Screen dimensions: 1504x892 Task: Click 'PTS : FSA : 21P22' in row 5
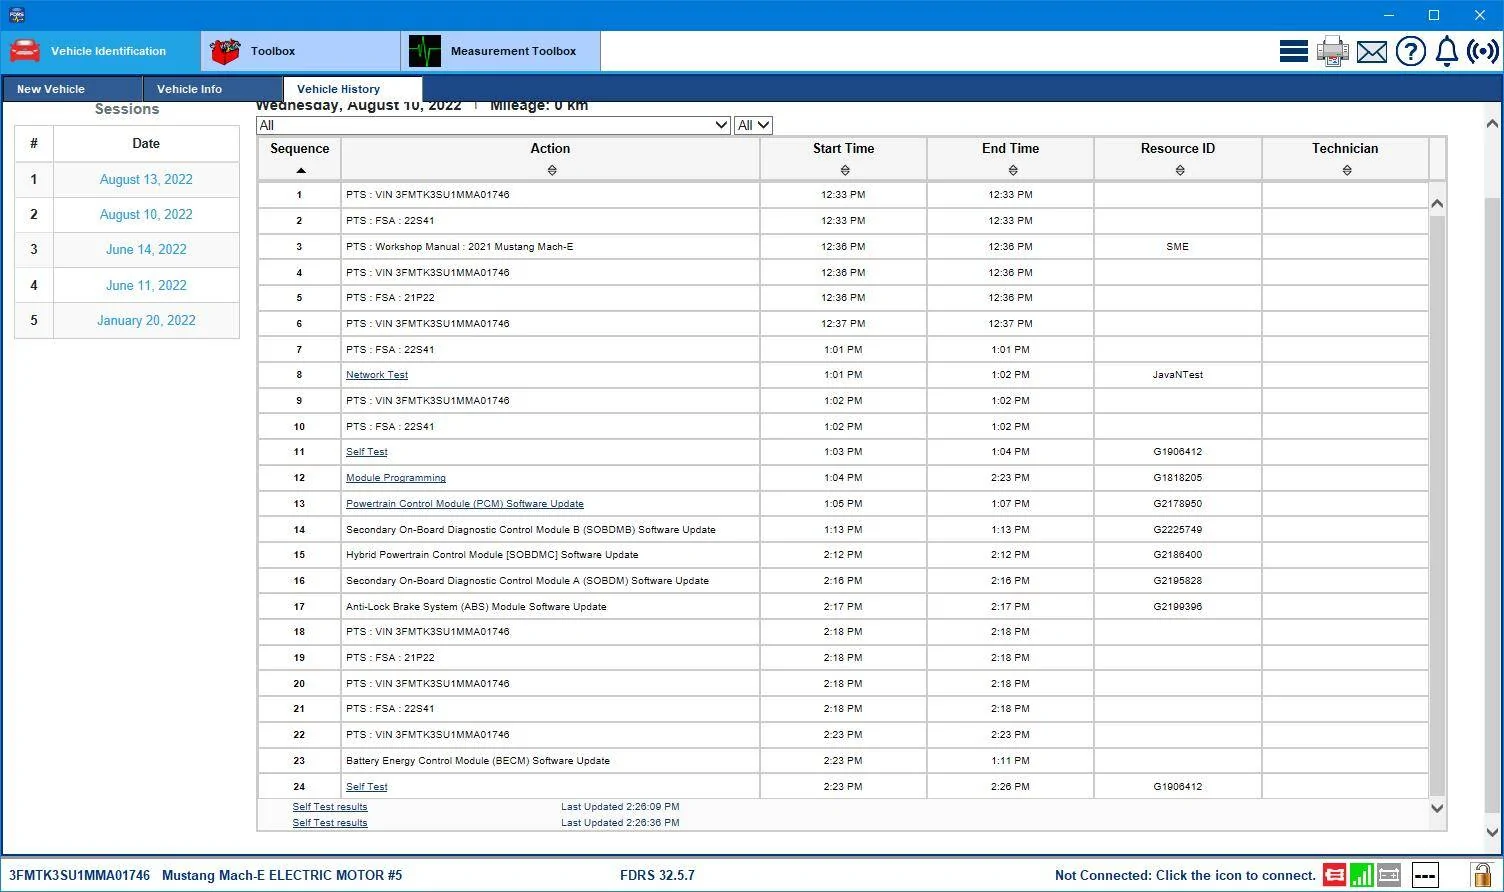pos(390,298)
